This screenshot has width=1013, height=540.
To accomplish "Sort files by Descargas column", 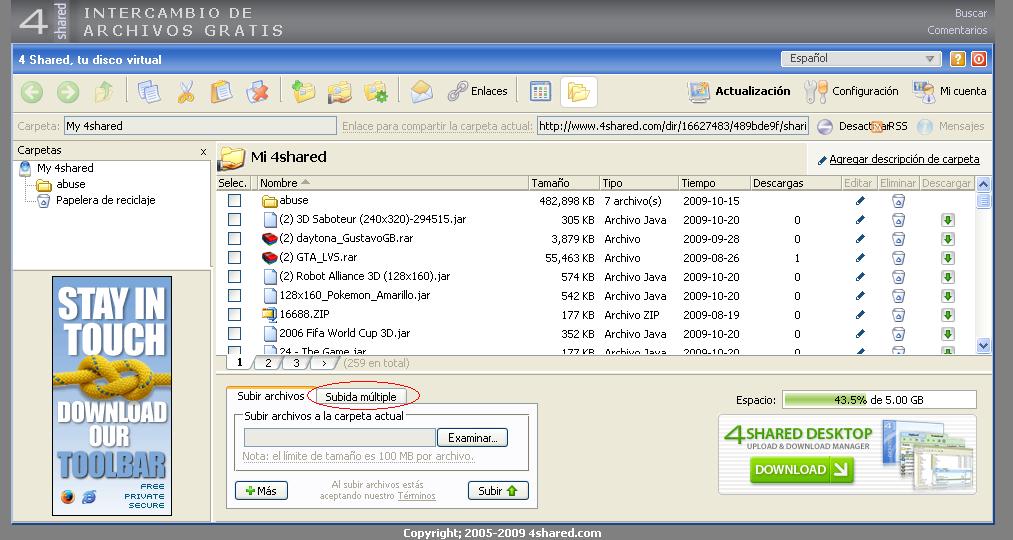I will pos(795,183).
